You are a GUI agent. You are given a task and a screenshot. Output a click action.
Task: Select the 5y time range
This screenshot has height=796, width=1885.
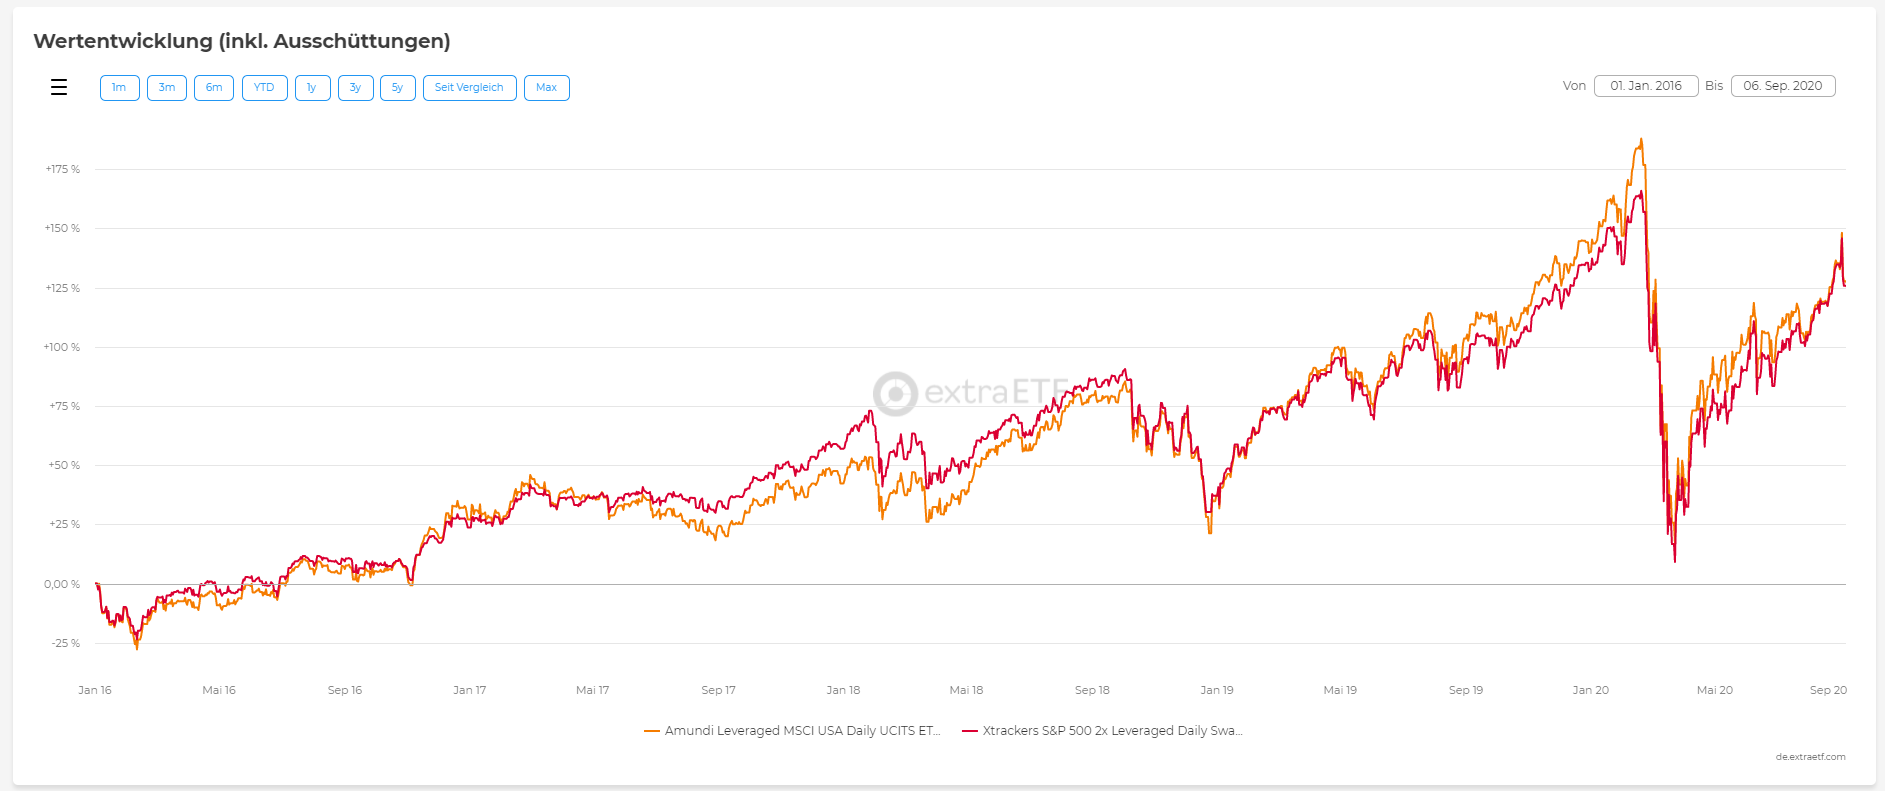tap(397, 88)
